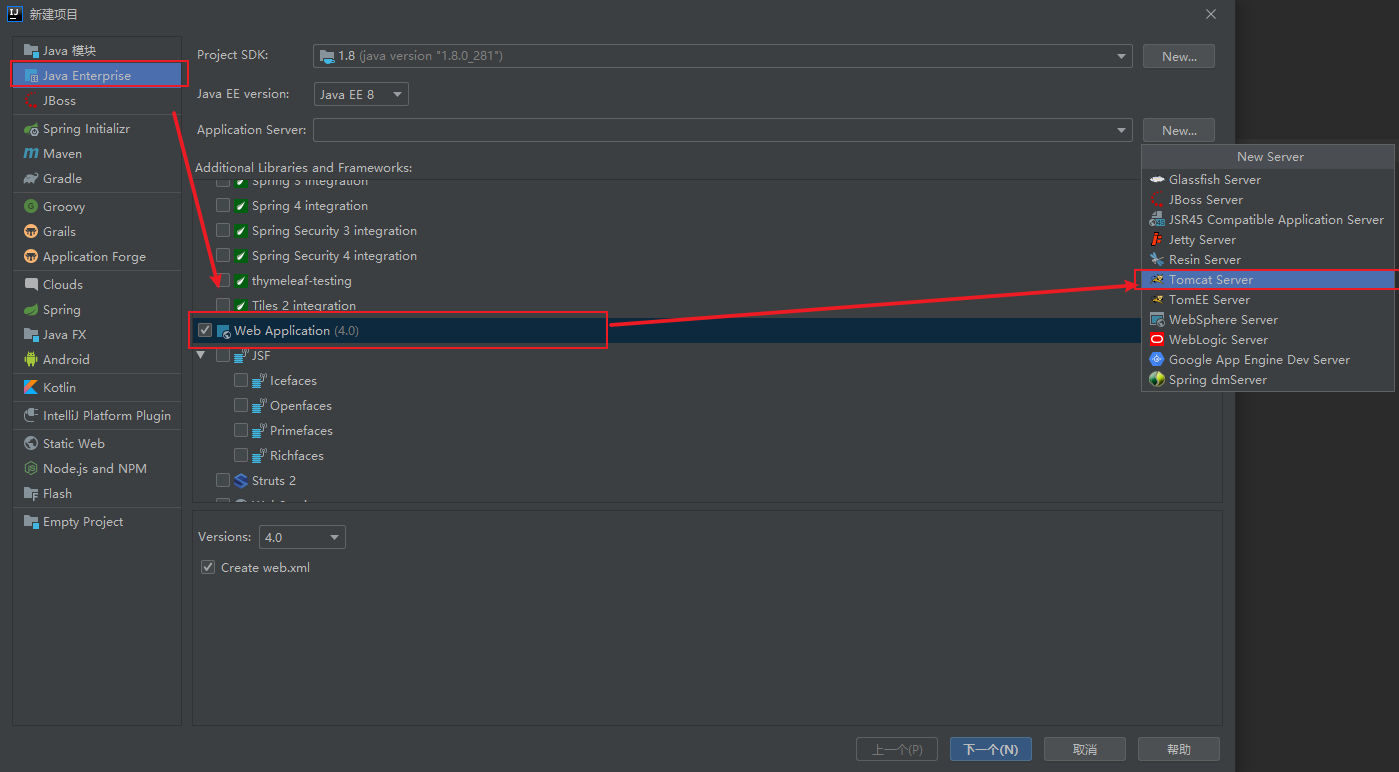The image size is (1399, 772).
Task: Select the Groovy icon
Action: pyautogui.click(x=31, y=206)
